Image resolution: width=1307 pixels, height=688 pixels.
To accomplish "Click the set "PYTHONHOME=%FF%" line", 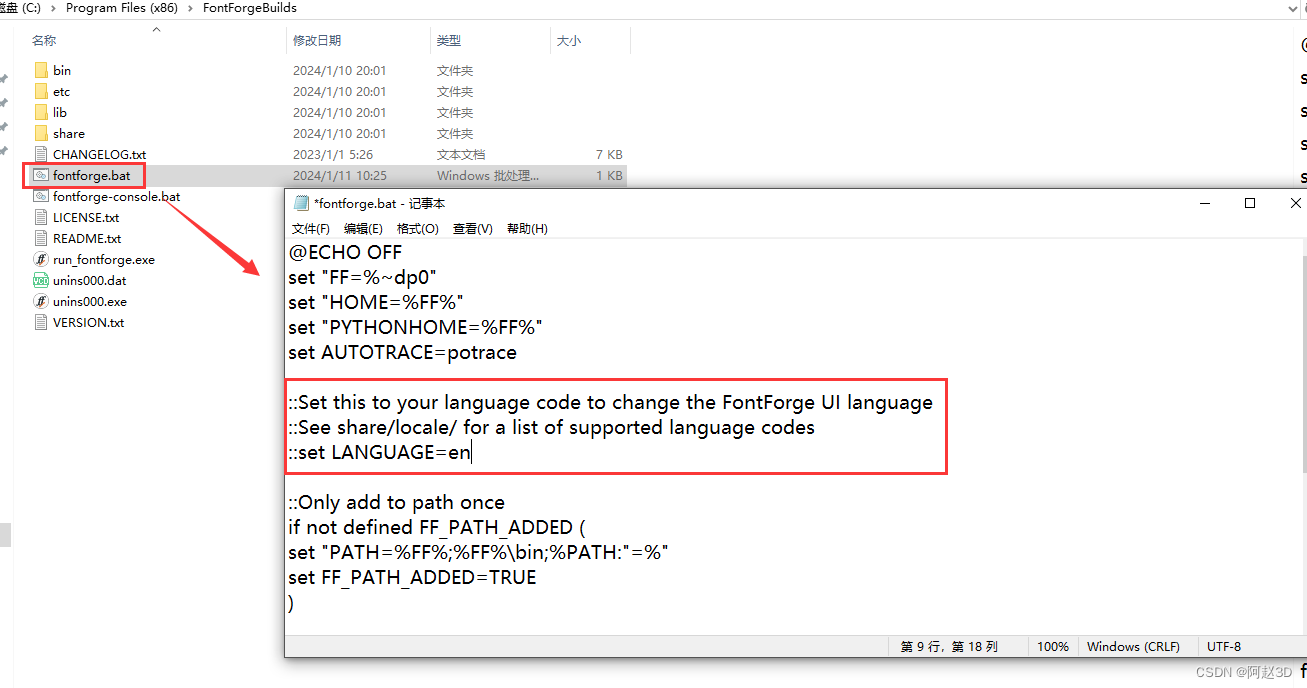I will tap(415, 327).
